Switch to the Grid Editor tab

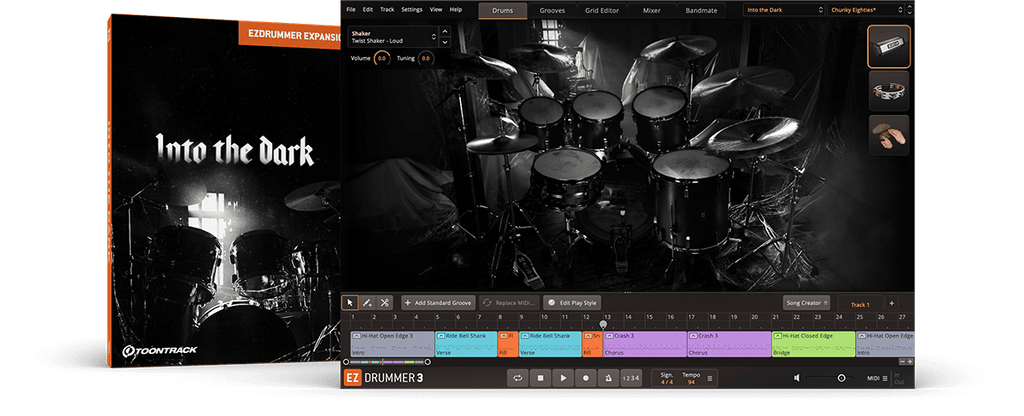point(603,10)
